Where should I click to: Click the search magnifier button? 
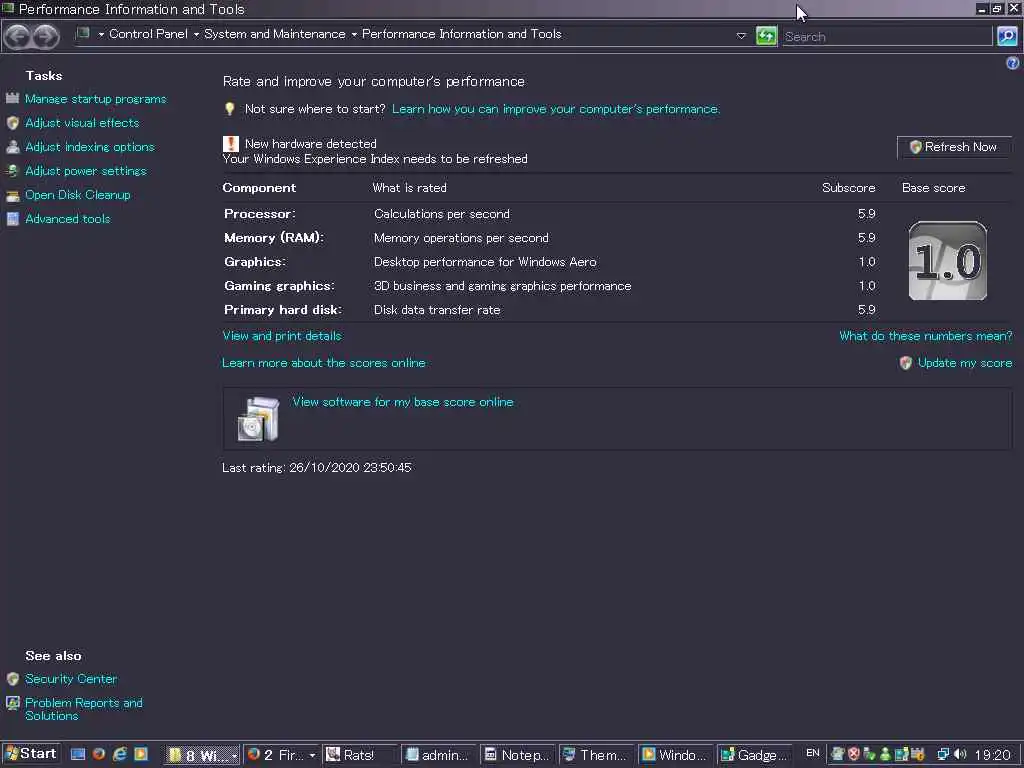[1007, 36]
